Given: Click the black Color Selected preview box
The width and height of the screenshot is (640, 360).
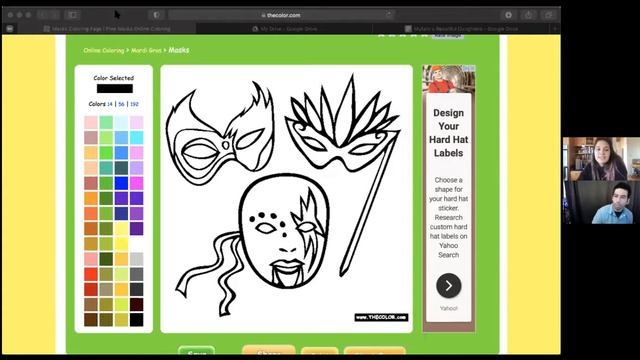Looking at the screenshot, I should [115, 89].
